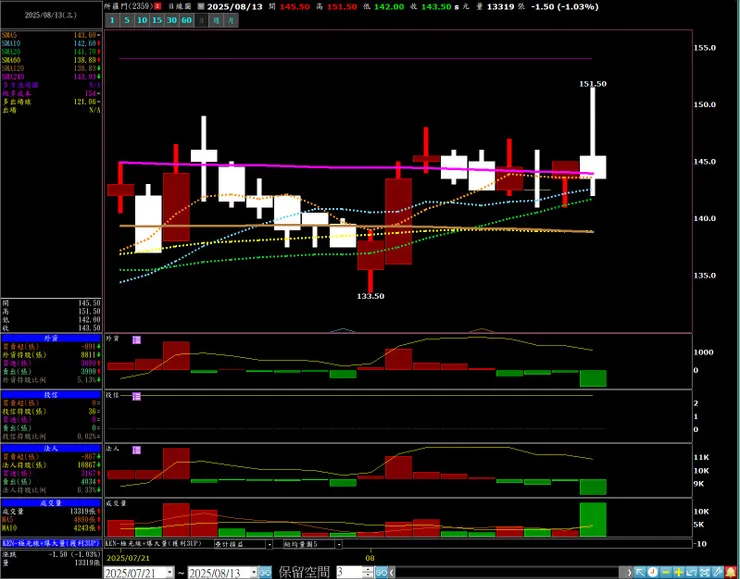
Task: Click the SMA120 indicator row
Action: point(51,68)
